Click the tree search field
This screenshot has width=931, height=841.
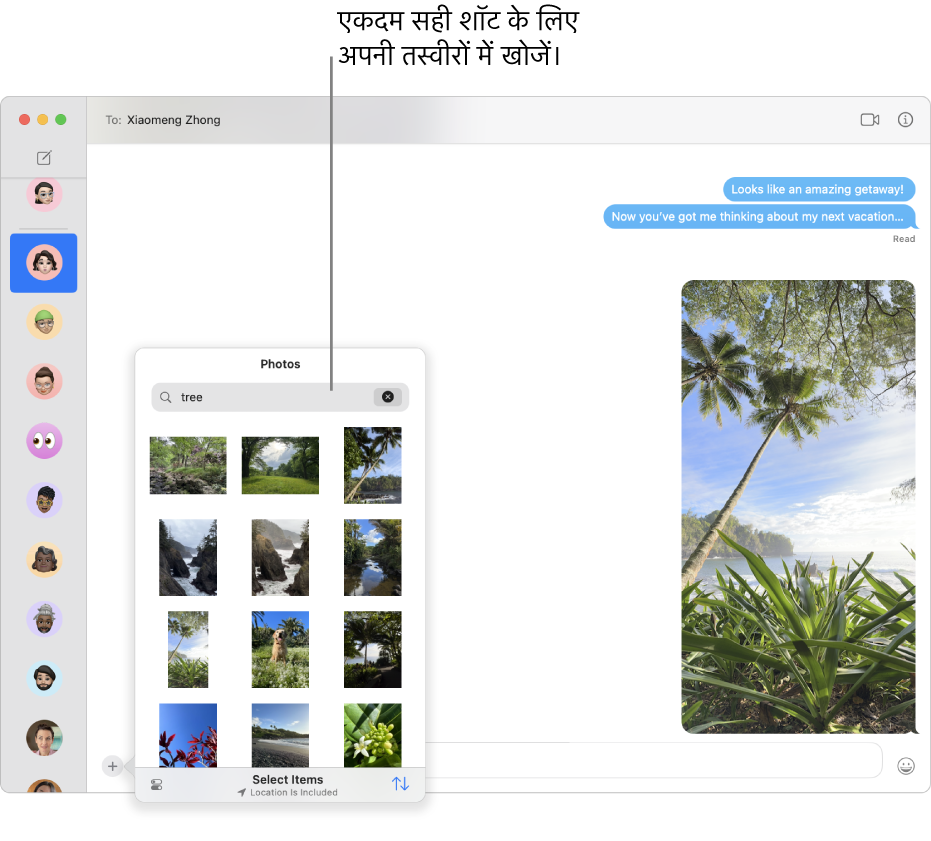coord(280,397)
